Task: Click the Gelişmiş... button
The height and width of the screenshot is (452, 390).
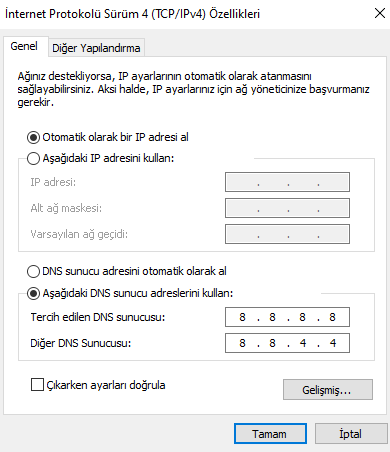Action: pyautogui.click(x=328, y=389)
